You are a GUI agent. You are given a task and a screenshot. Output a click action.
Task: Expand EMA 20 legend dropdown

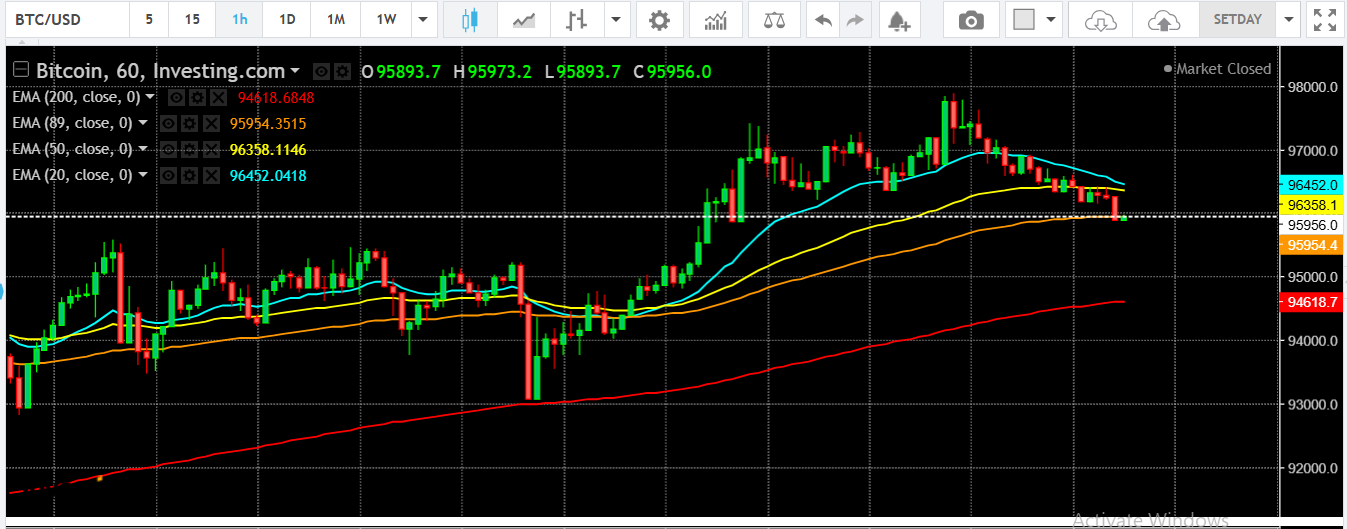143,175
